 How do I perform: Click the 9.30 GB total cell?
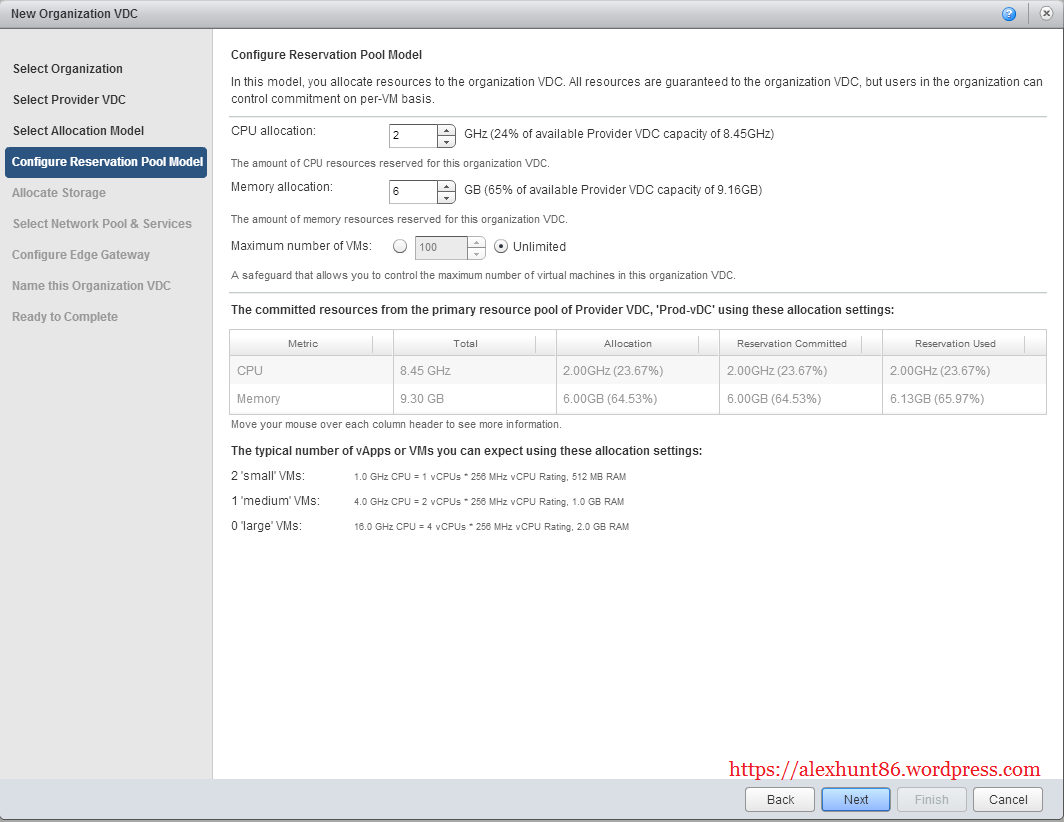coord(474,398)
